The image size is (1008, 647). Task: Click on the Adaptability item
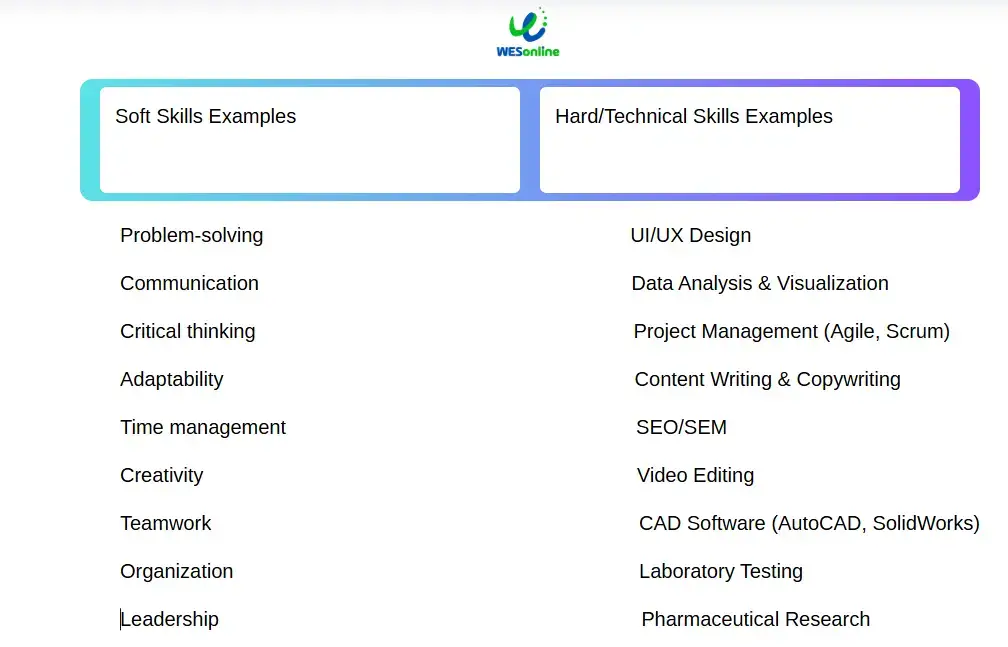tap(172, 379)
